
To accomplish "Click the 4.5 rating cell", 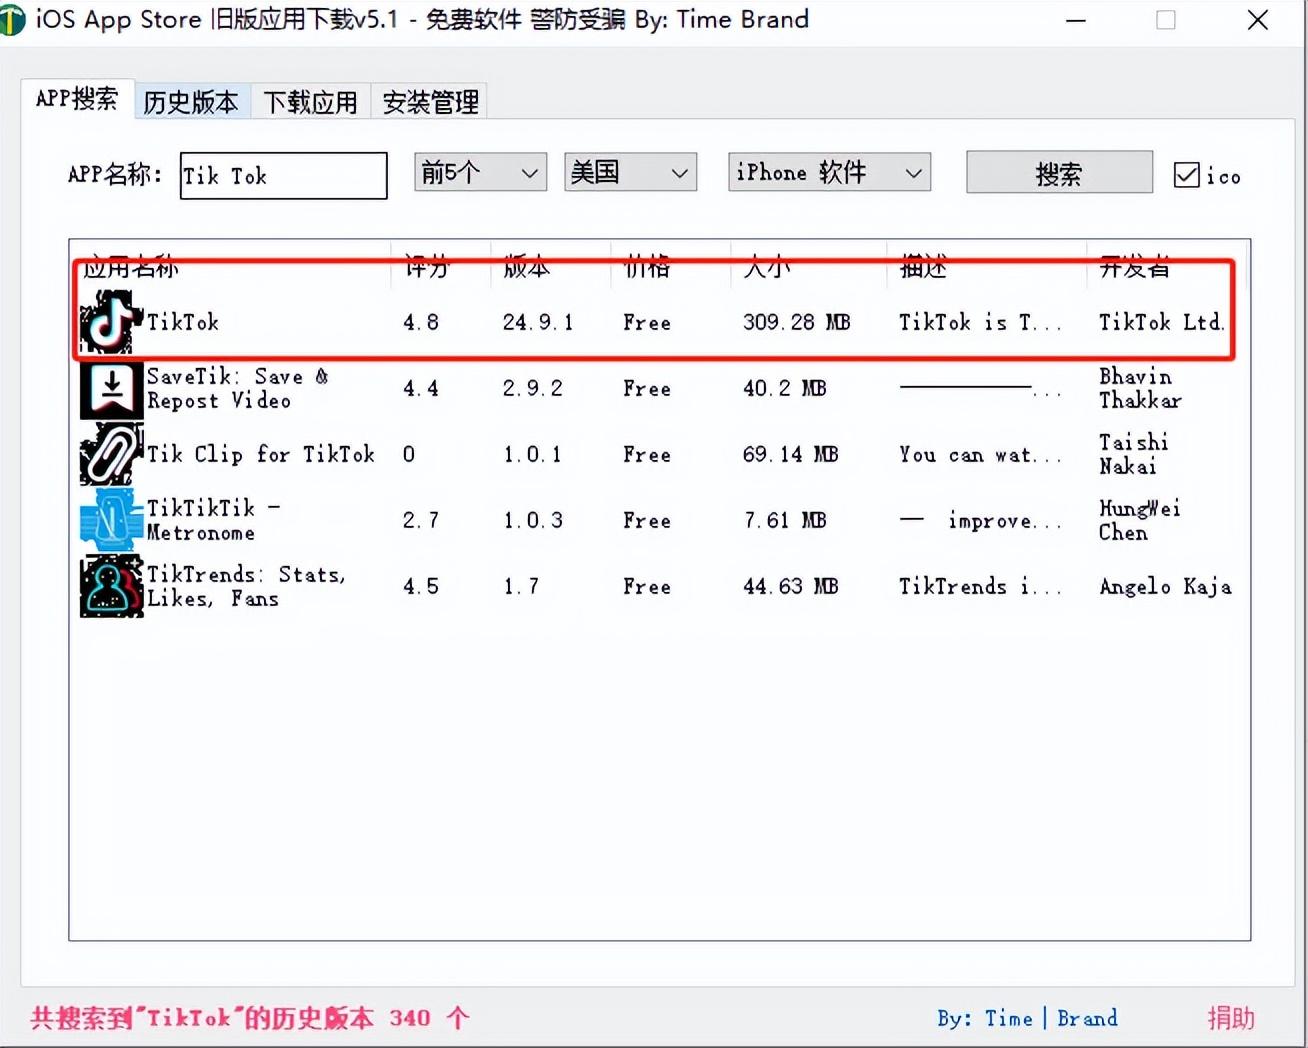I will [421, 586].
